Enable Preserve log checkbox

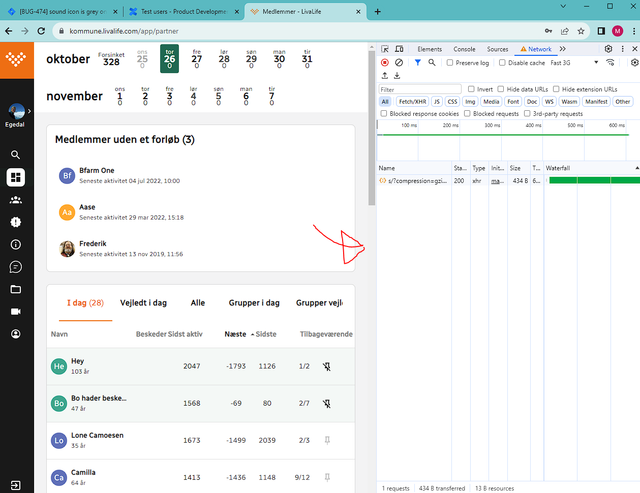coord(450,63)
